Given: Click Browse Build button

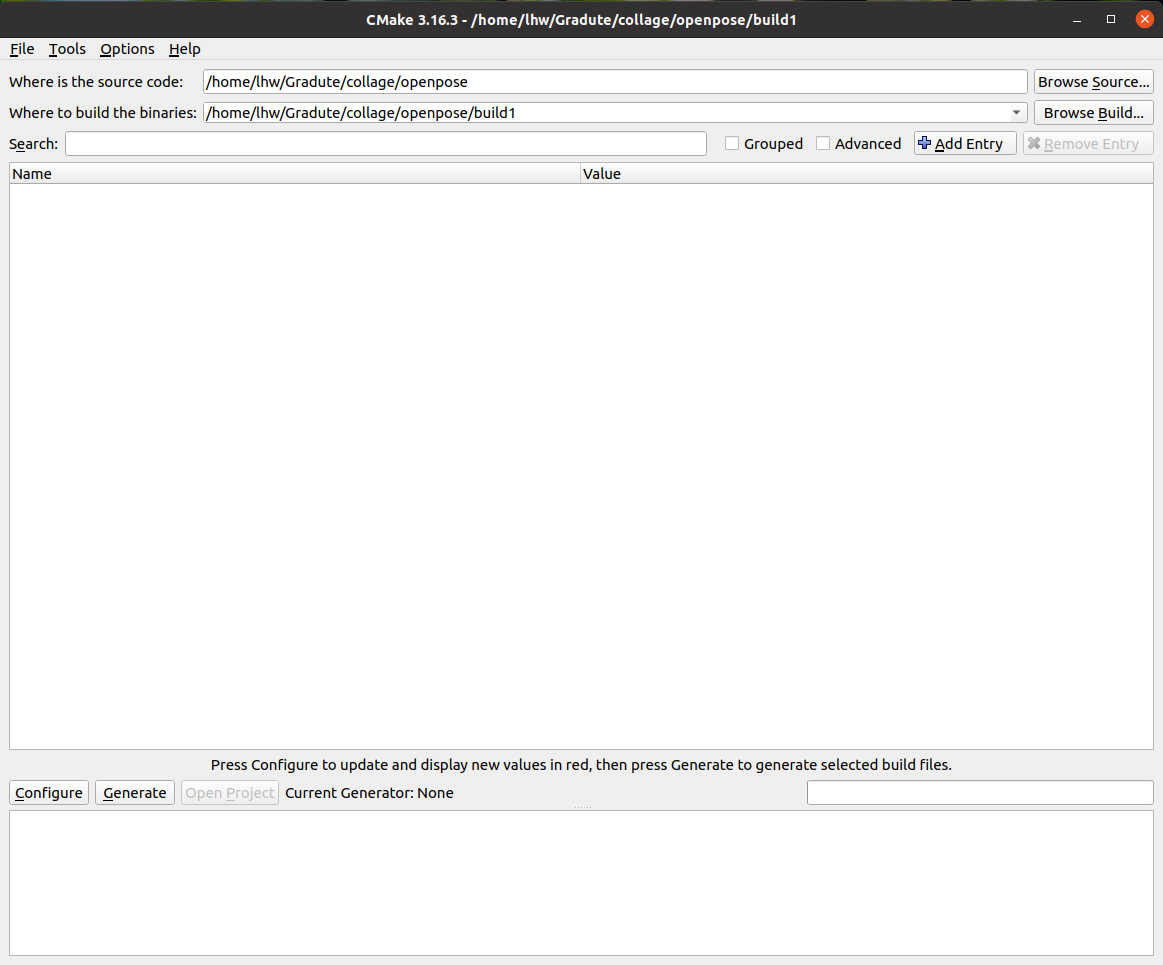Looking at the screenshot, I should point(1093,113).
